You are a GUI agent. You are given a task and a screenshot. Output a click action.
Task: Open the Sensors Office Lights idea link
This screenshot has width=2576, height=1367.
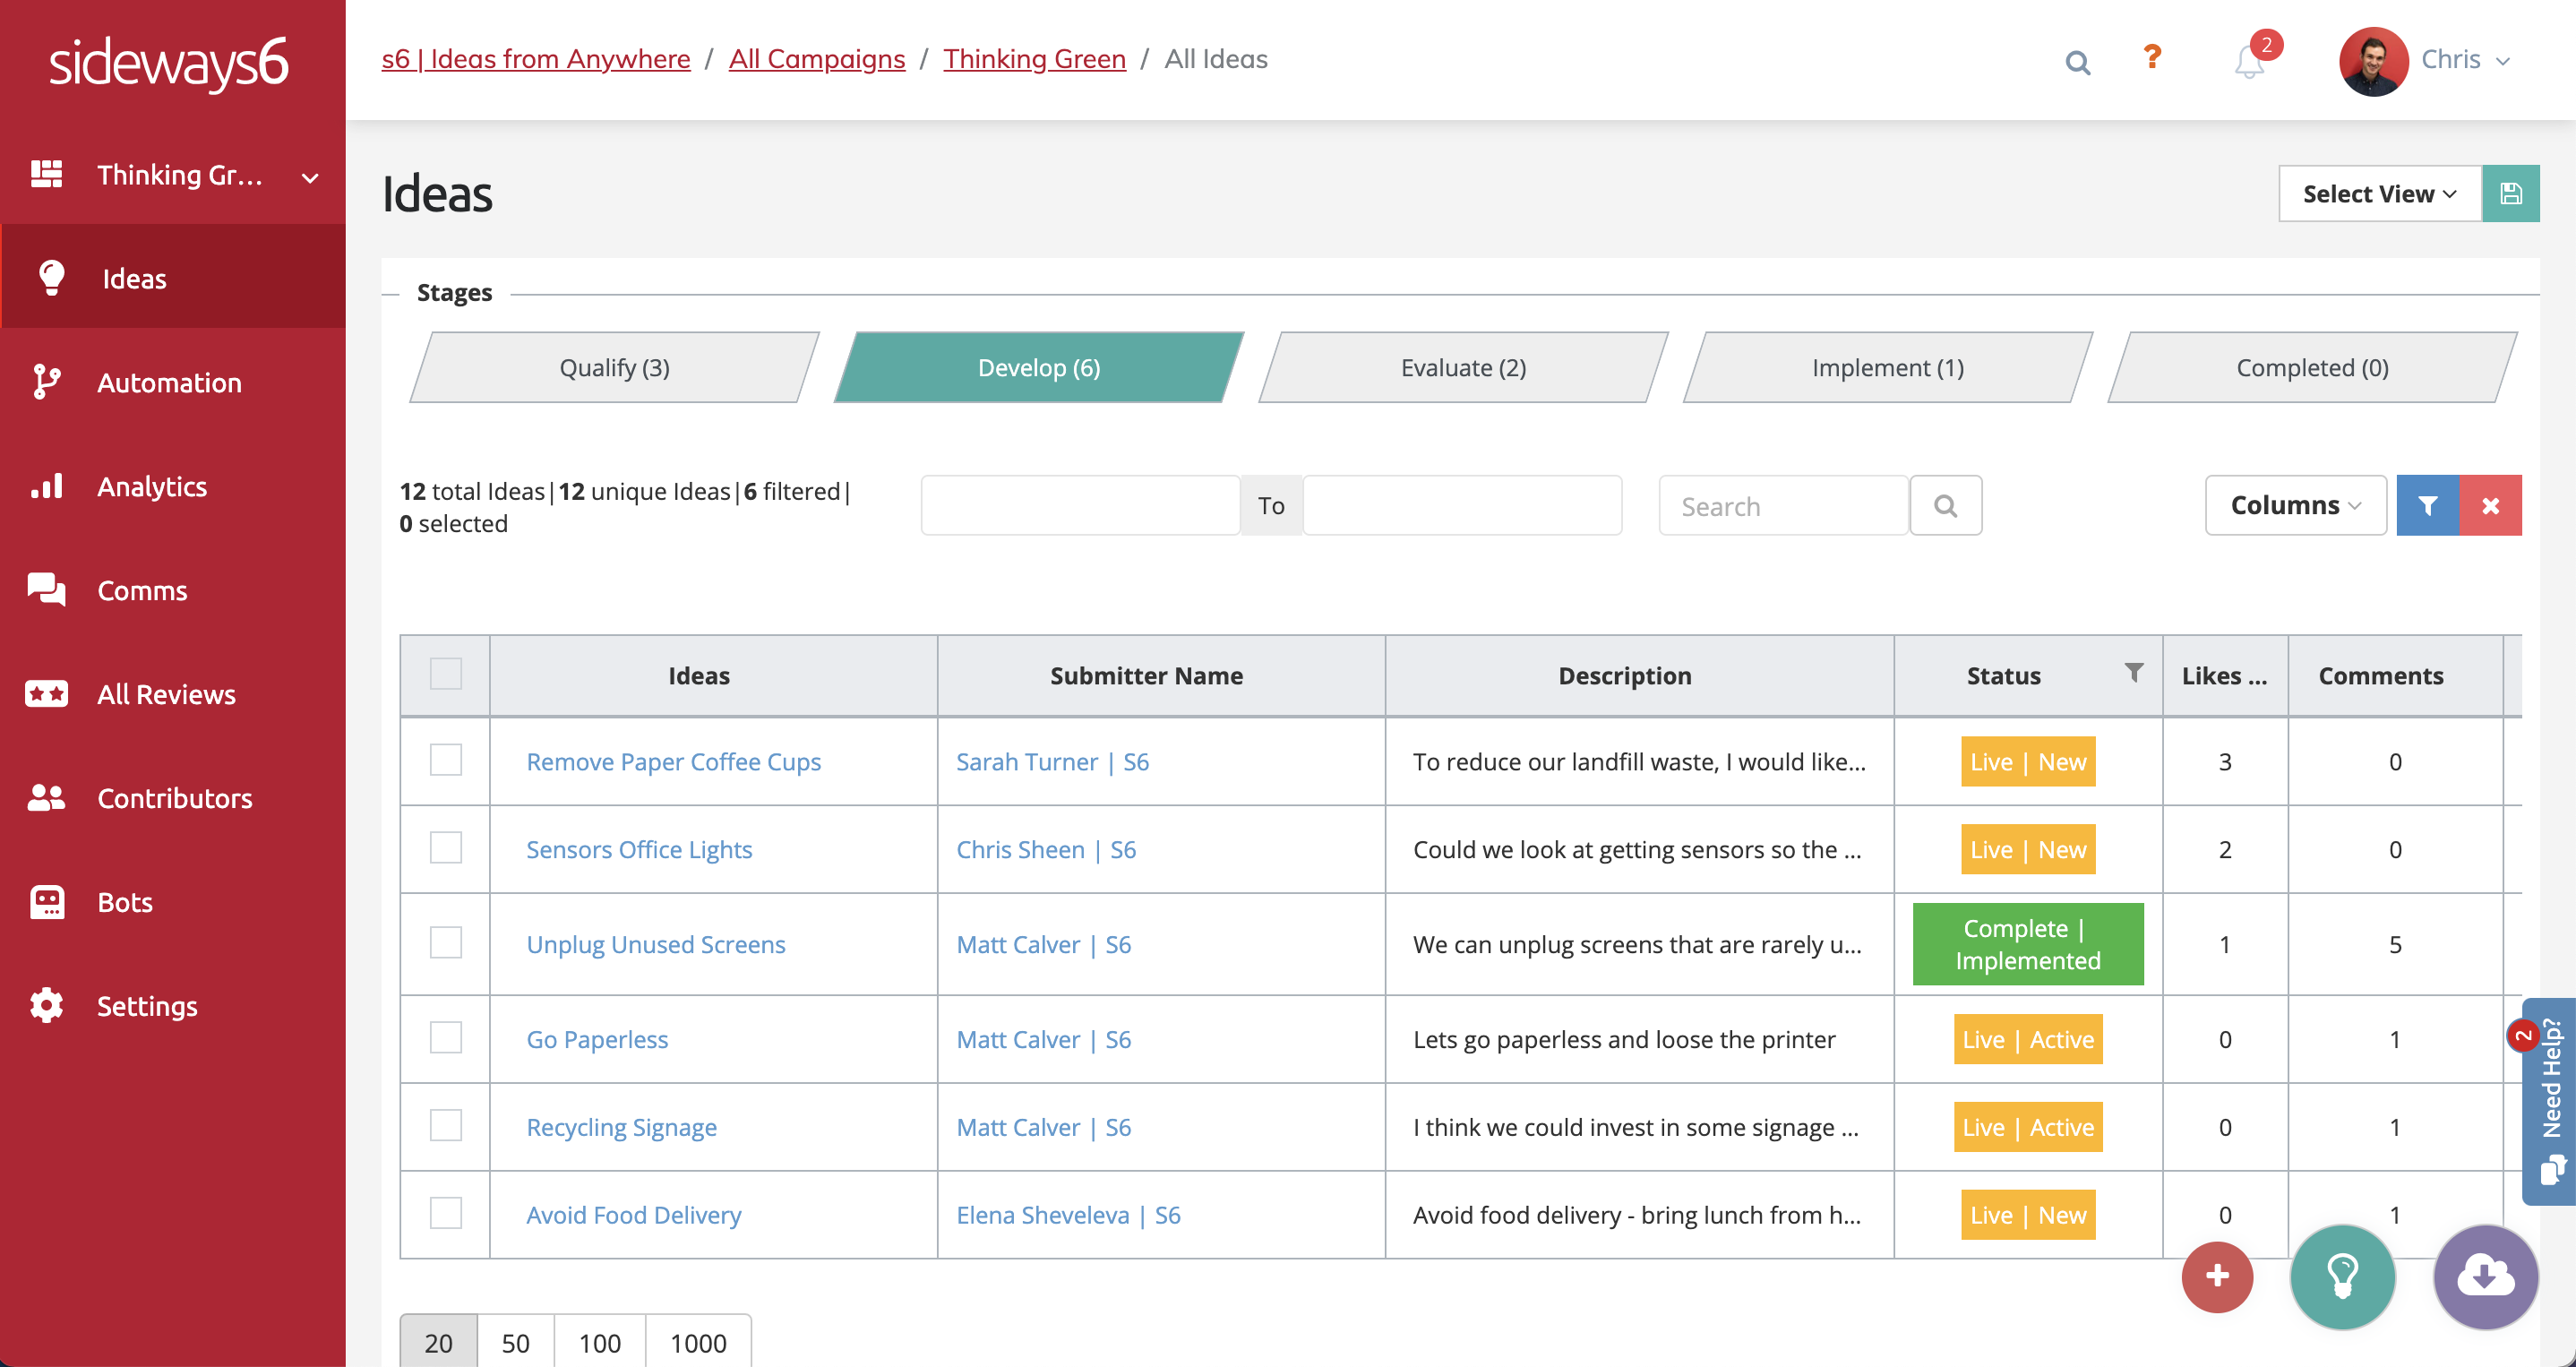[639, 849]
